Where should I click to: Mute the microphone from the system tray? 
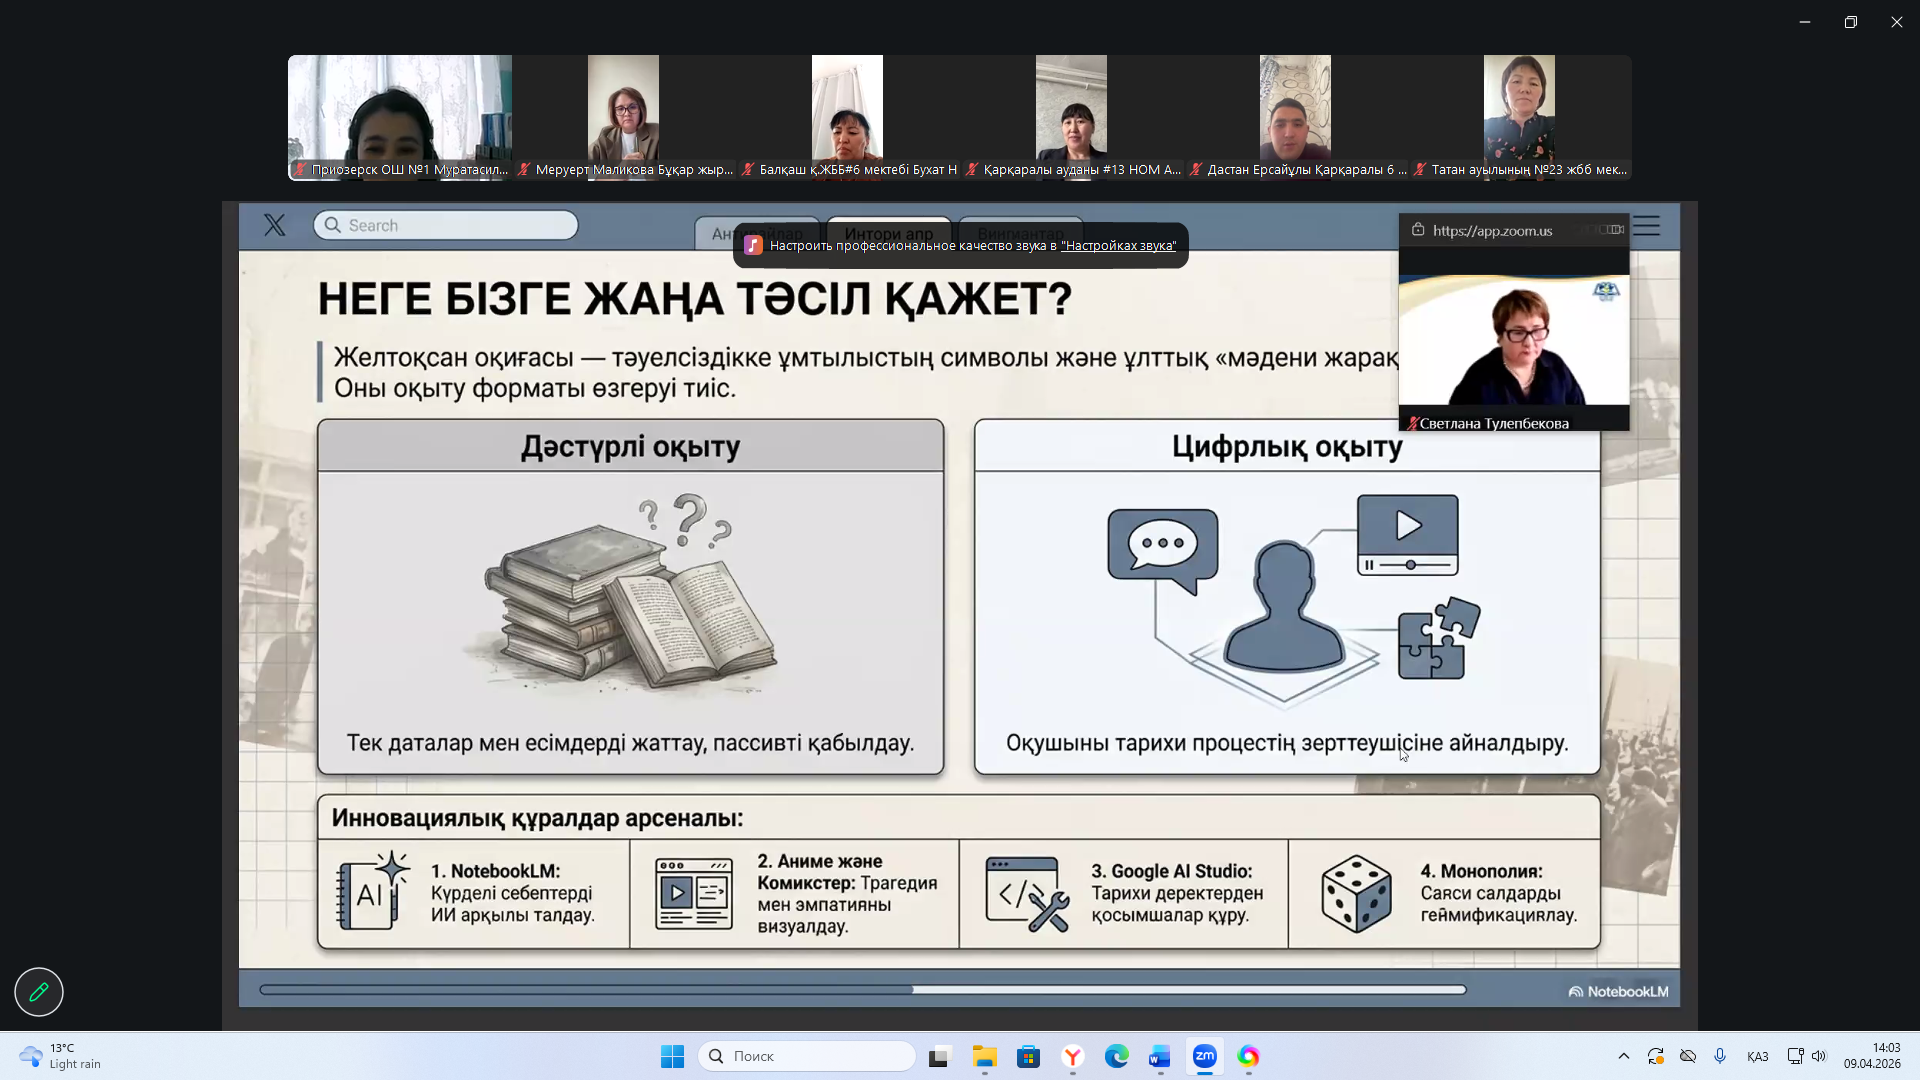(x=1721, y=1056)
